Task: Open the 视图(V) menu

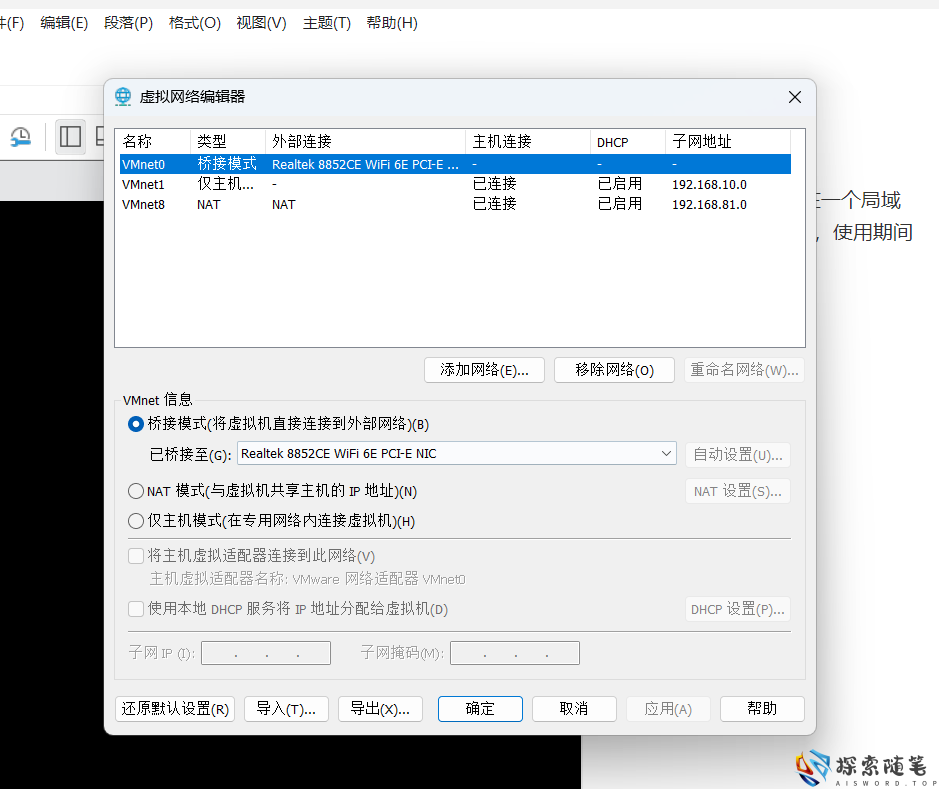Action: coord(260,22)
